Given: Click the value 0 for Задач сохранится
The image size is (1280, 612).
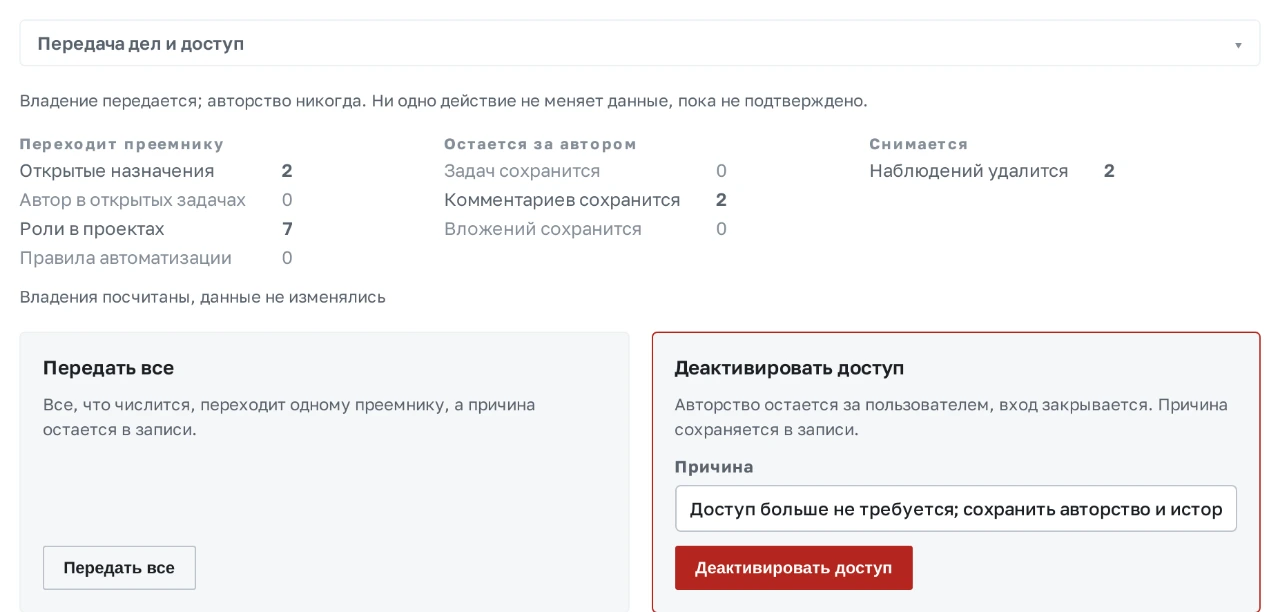Looking at the screenshot, I should pyautogui.click(x=721, y=171).
